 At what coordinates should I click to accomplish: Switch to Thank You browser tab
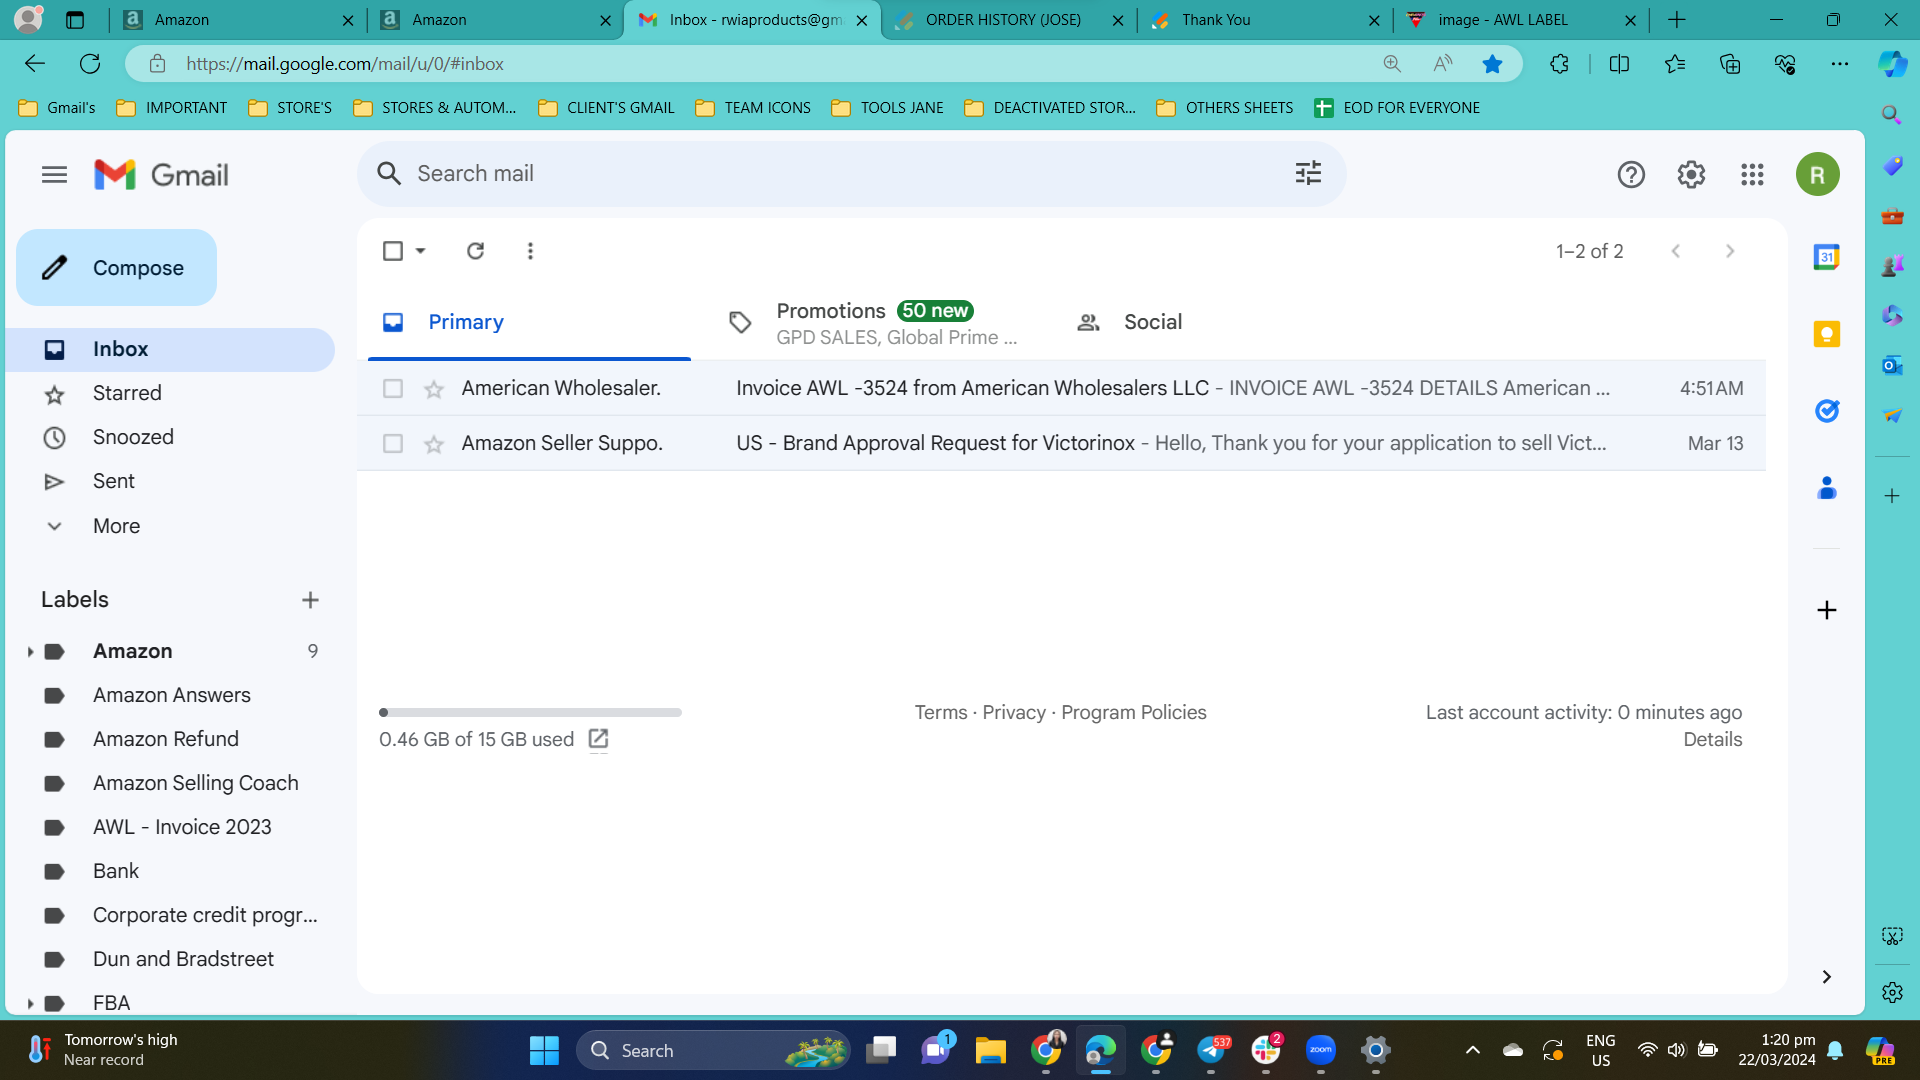[x=1265, y=20]
